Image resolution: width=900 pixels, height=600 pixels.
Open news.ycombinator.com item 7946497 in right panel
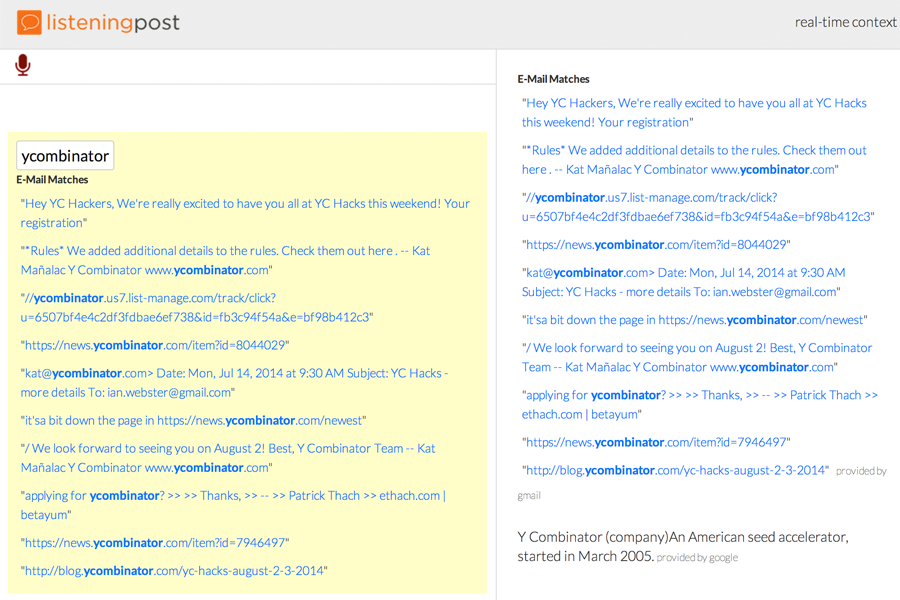point(656,442)
